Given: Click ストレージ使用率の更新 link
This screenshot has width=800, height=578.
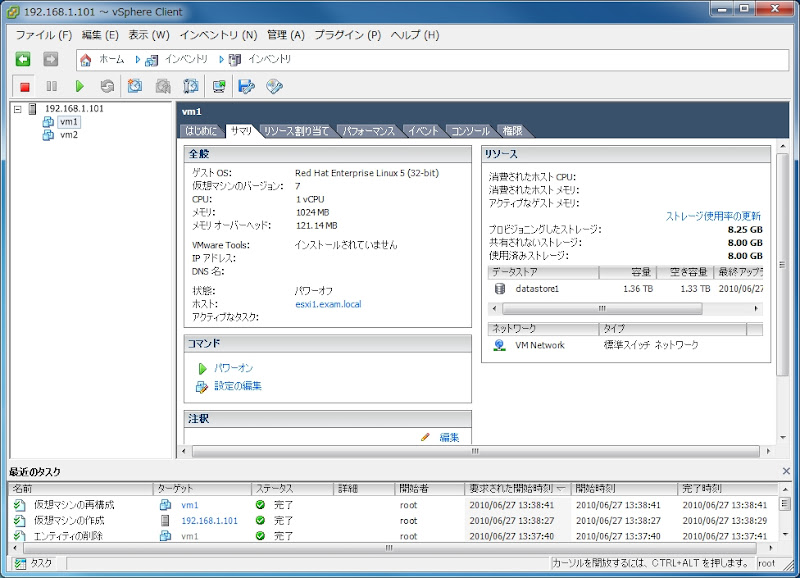Looking at the screenshot, I should 713,216.
